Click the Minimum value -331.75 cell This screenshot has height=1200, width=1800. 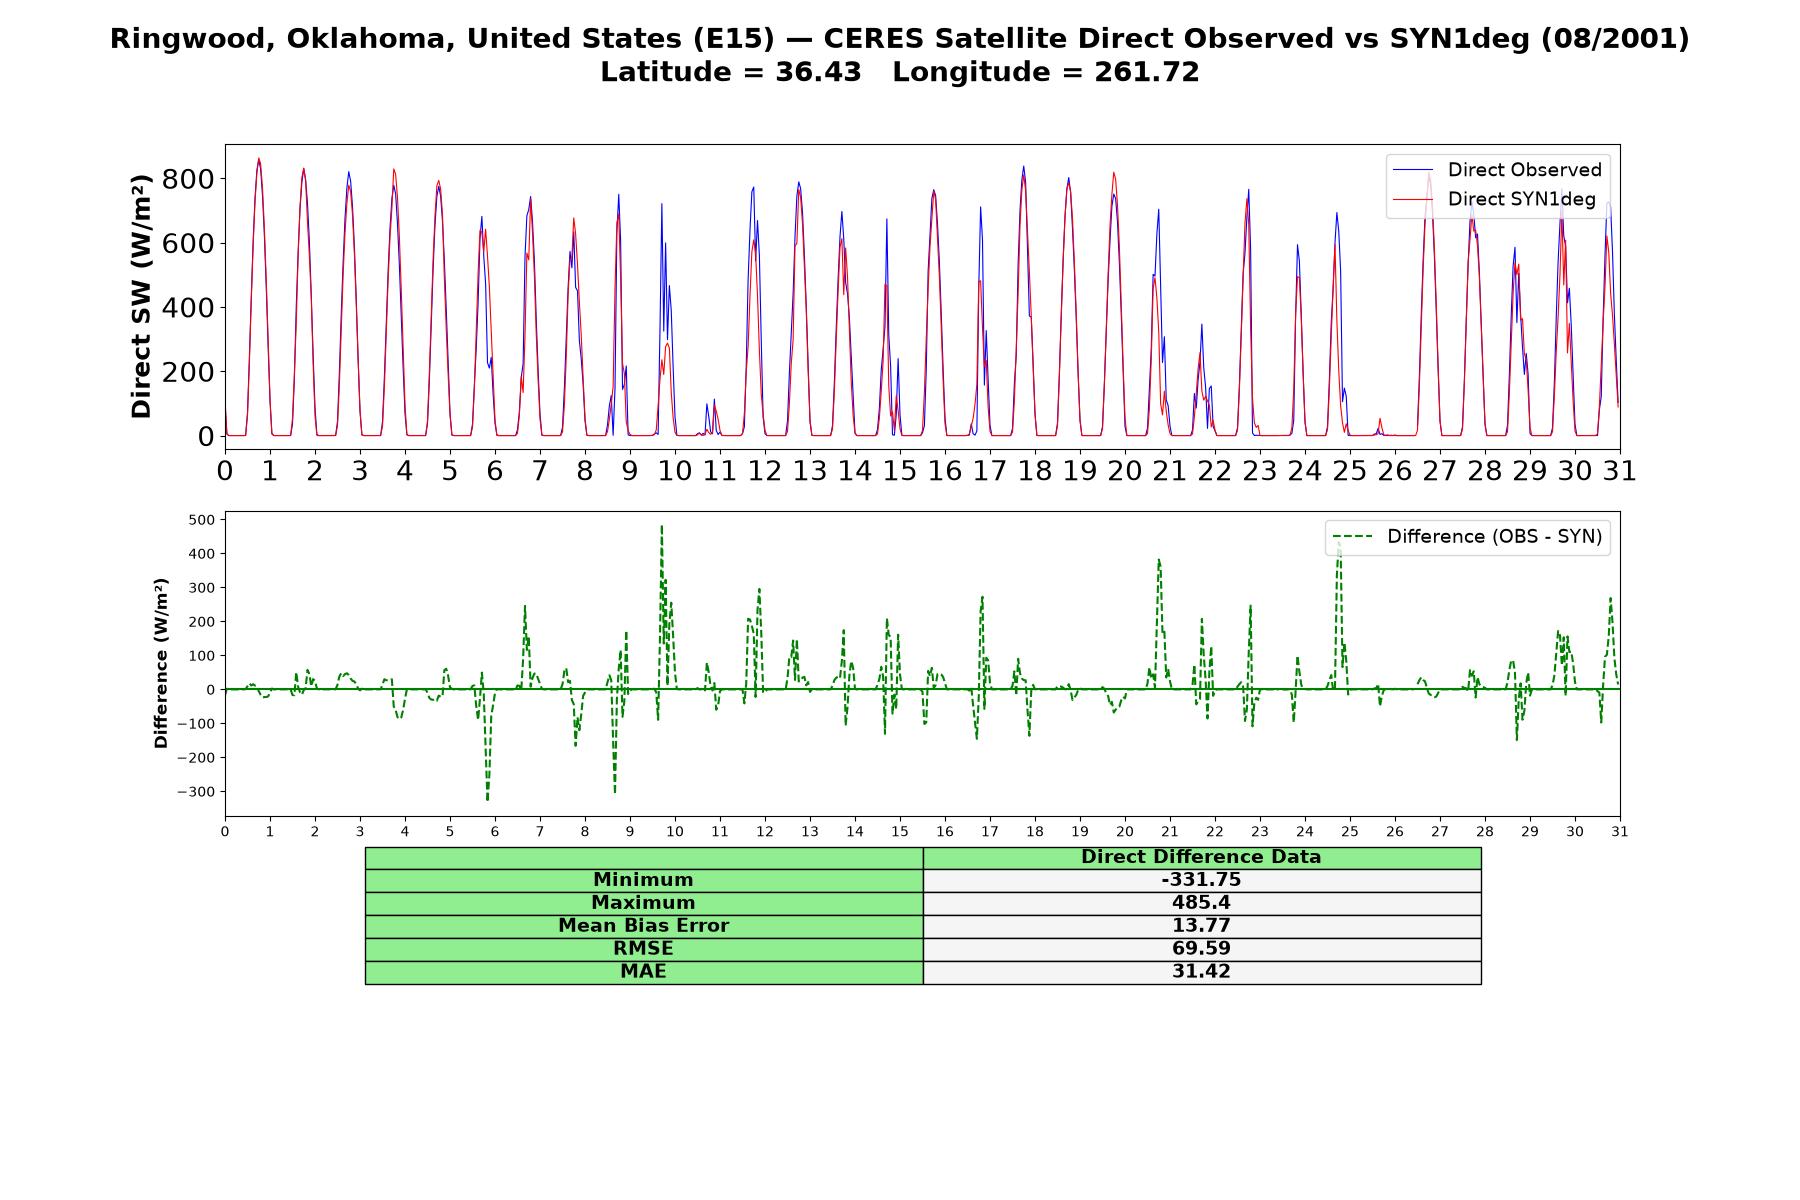[x=1202, y=880]
